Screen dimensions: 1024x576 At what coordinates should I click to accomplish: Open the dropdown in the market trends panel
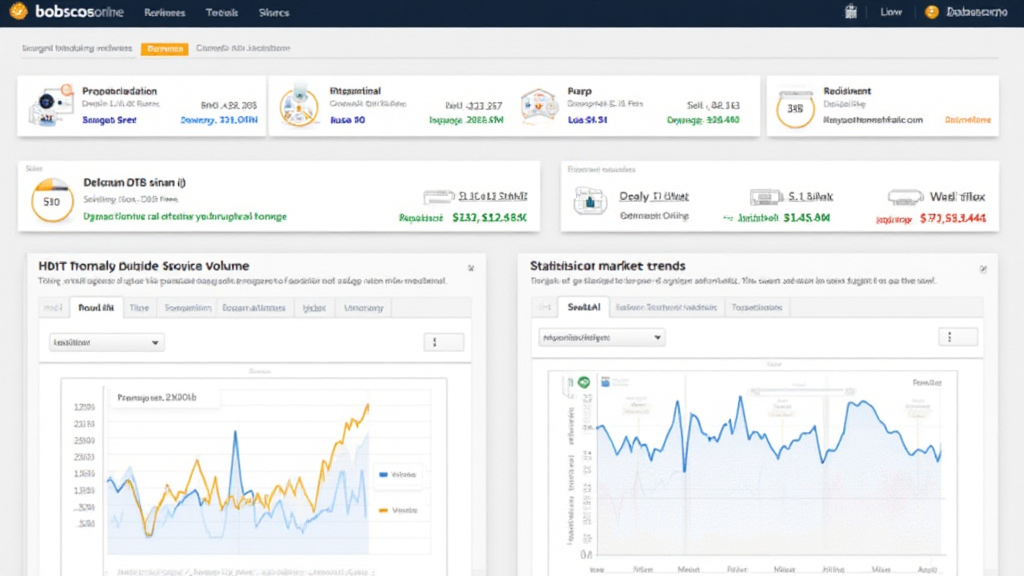601,338
